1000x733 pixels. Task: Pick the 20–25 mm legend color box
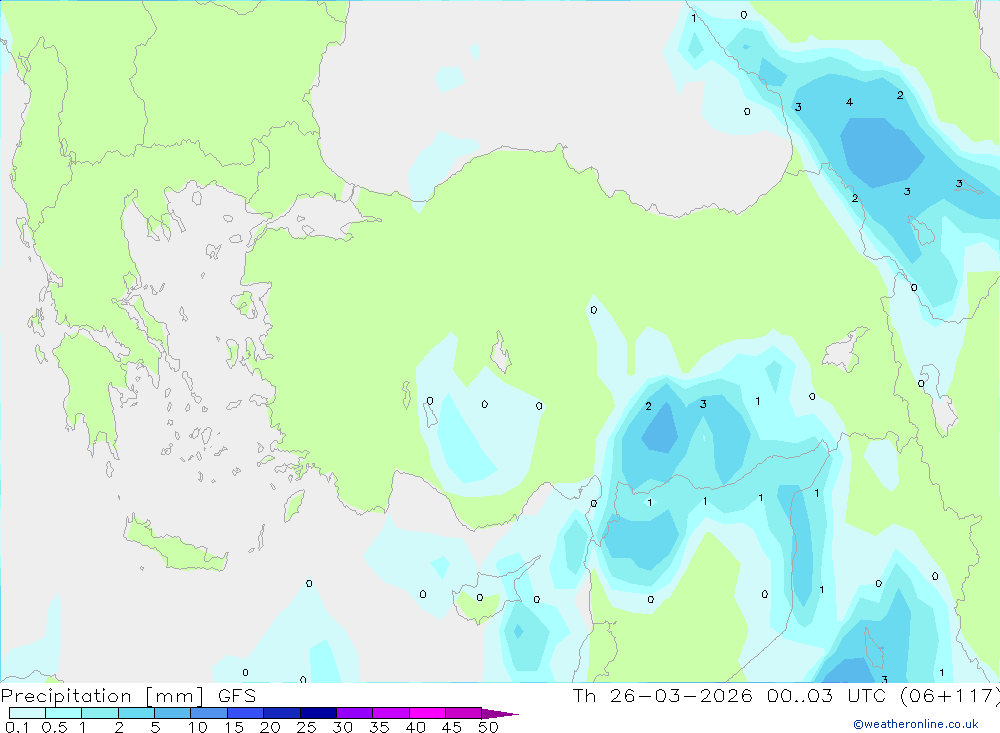pyautogui.click(x=282, y=713)
